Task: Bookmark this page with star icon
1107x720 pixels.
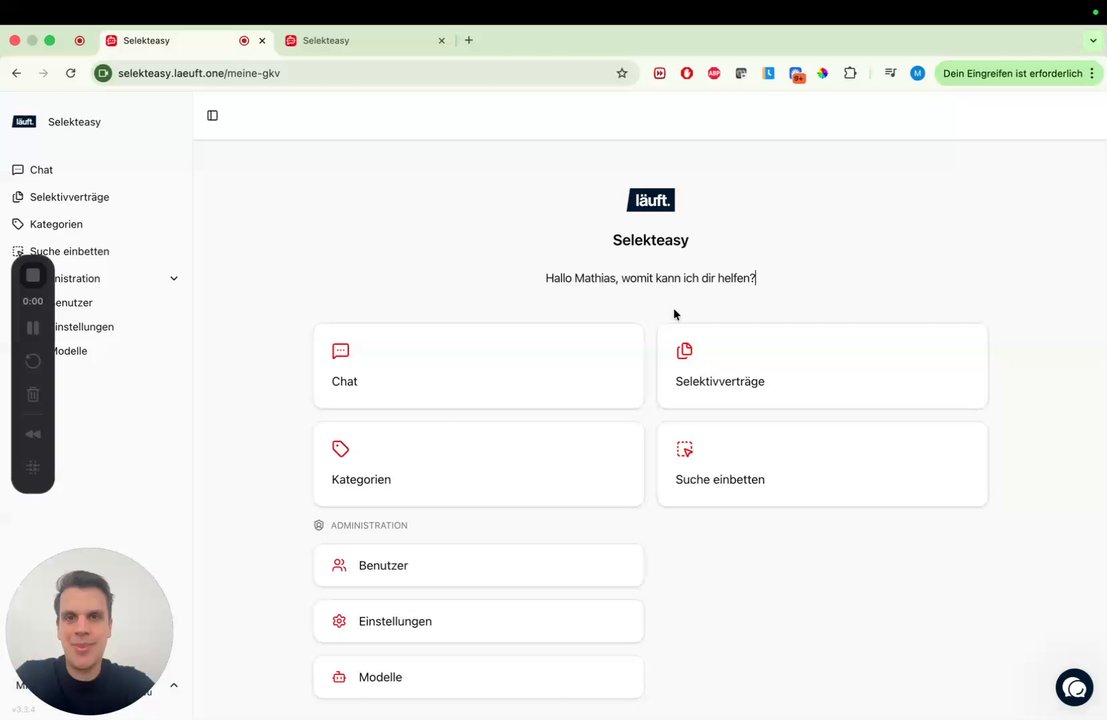Action: pyautogui.click(x=622, y=73)
